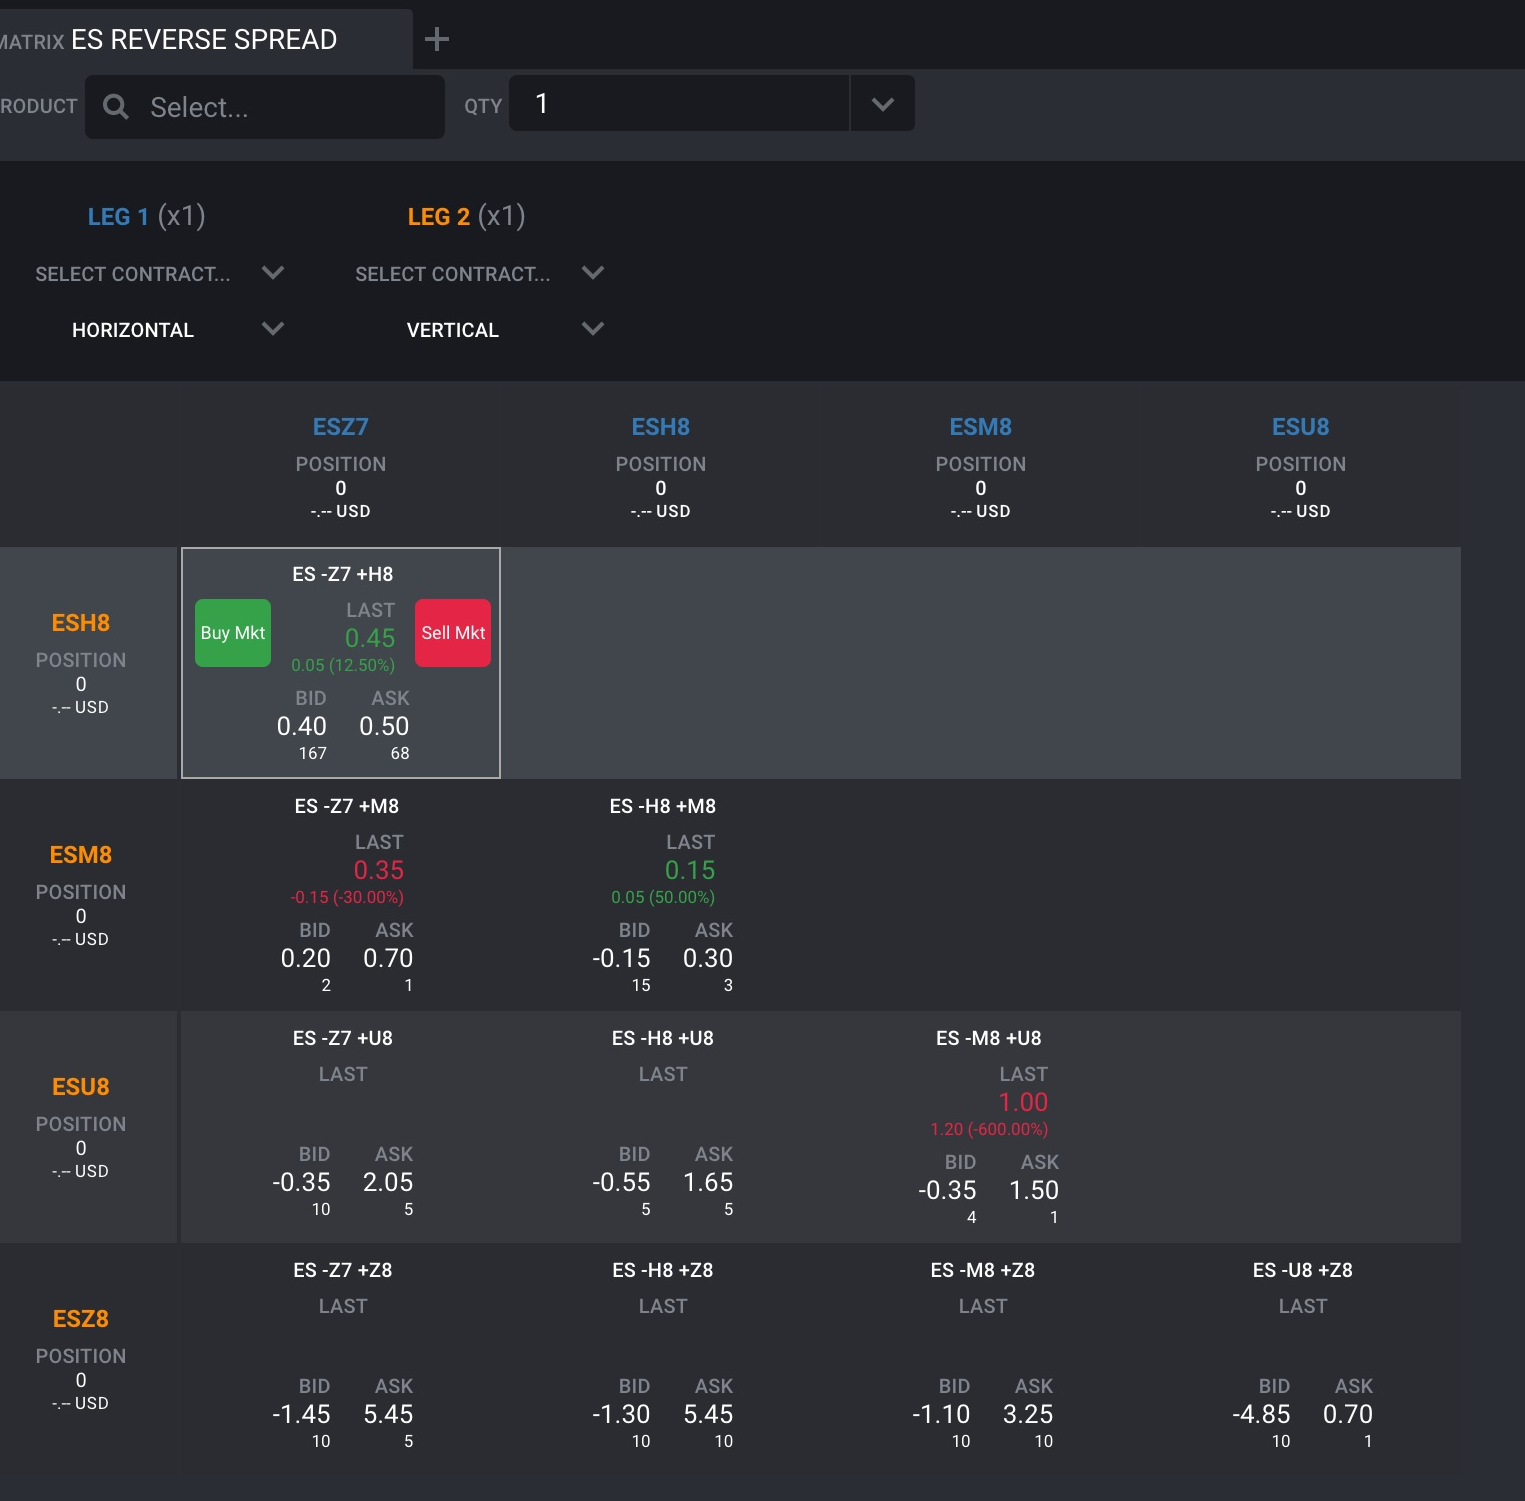Open the Vertical orientation chevron

(x=593, y=329)
